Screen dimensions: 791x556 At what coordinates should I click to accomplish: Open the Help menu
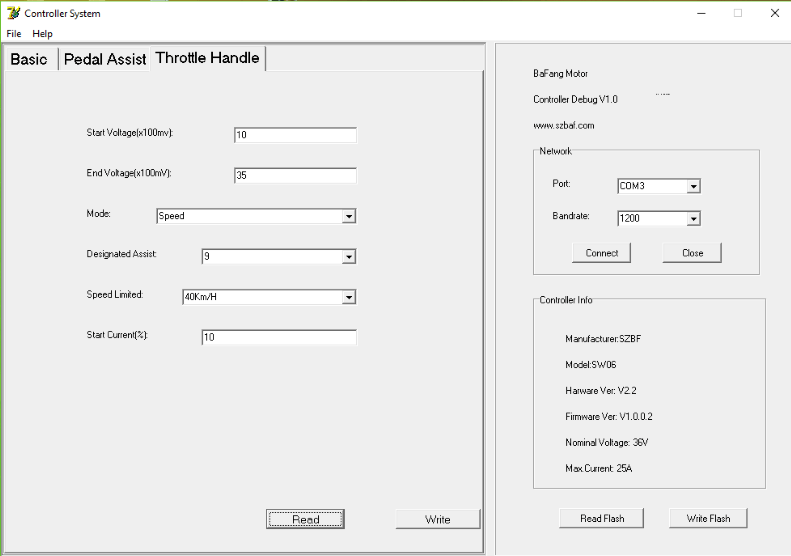pos(42,34)
